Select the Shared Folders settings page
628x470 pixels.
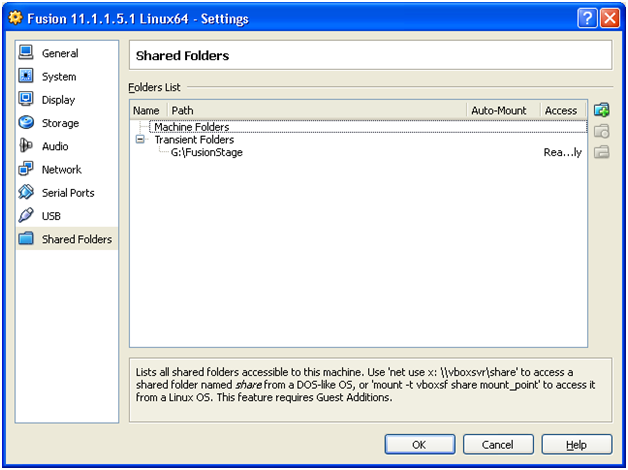[x=67, y=239]
